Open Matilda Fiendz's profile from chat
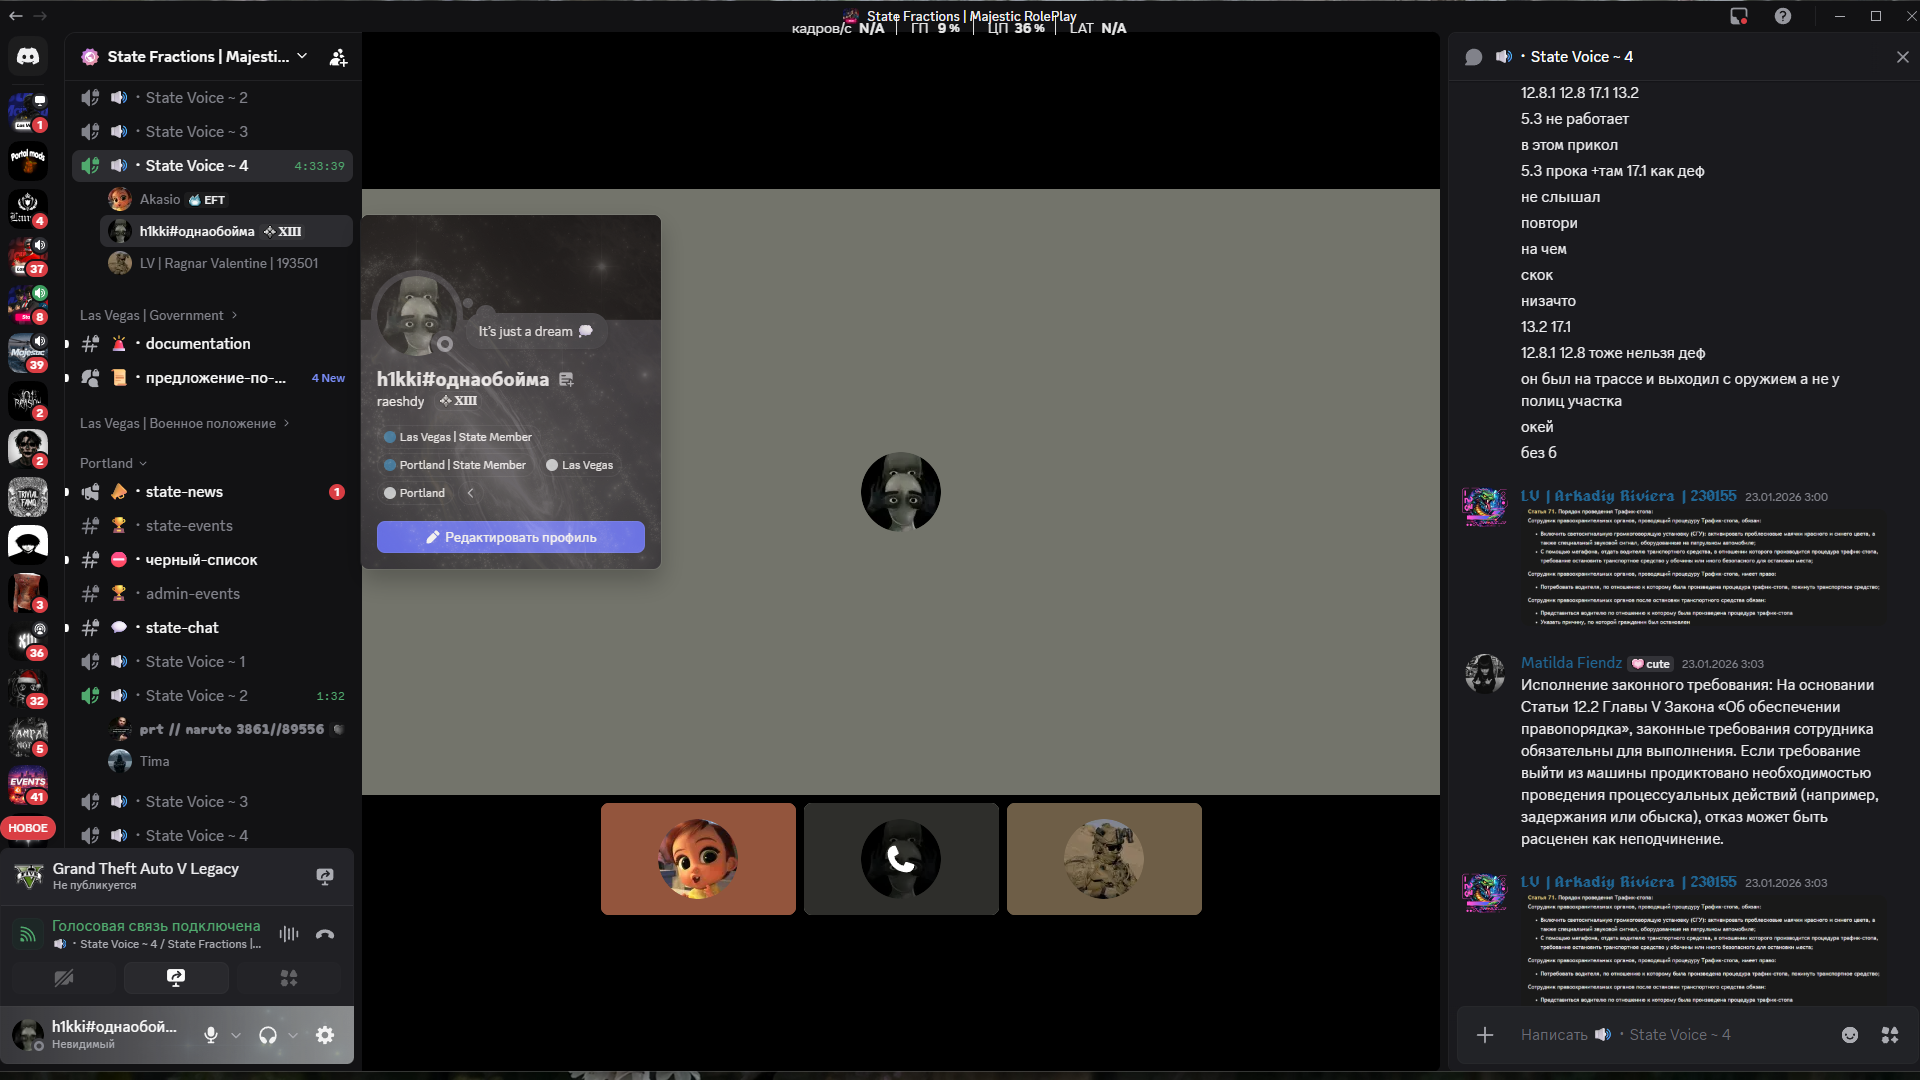 tap(1571, 663)
